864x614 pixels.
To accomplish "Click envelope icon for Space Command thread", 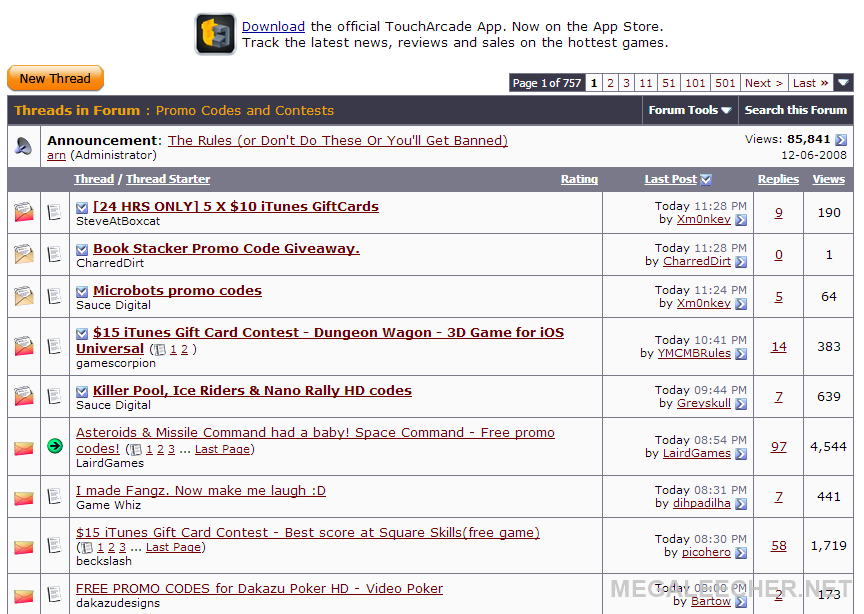I will coord(24,449).
